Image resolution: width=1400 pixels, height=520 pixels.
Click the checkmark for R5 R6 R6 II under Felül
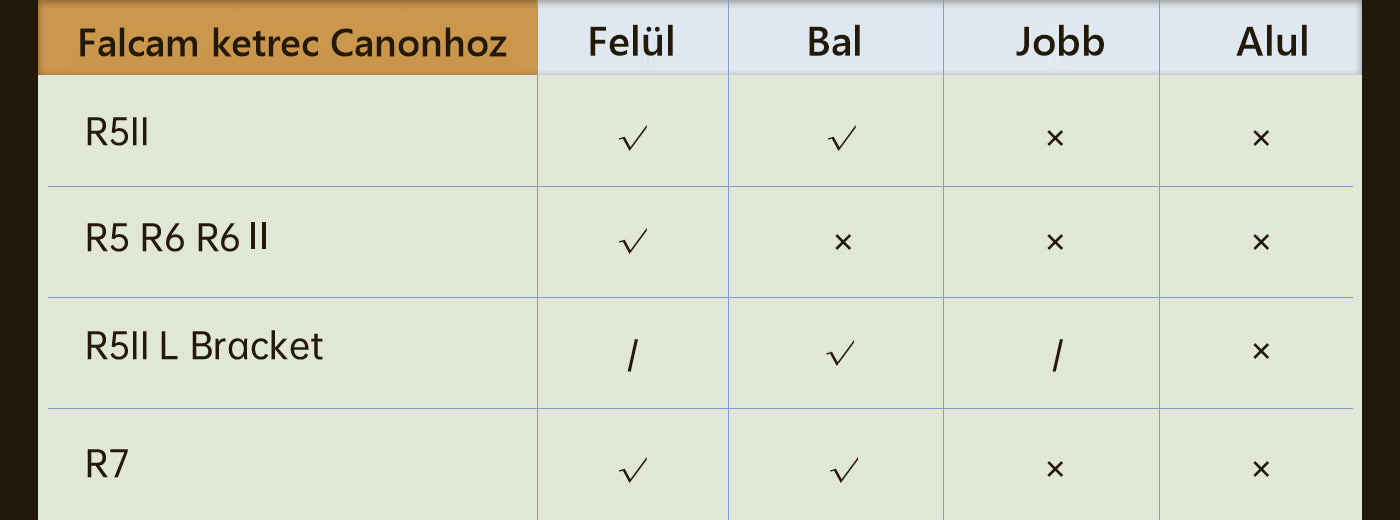[634, 242]
